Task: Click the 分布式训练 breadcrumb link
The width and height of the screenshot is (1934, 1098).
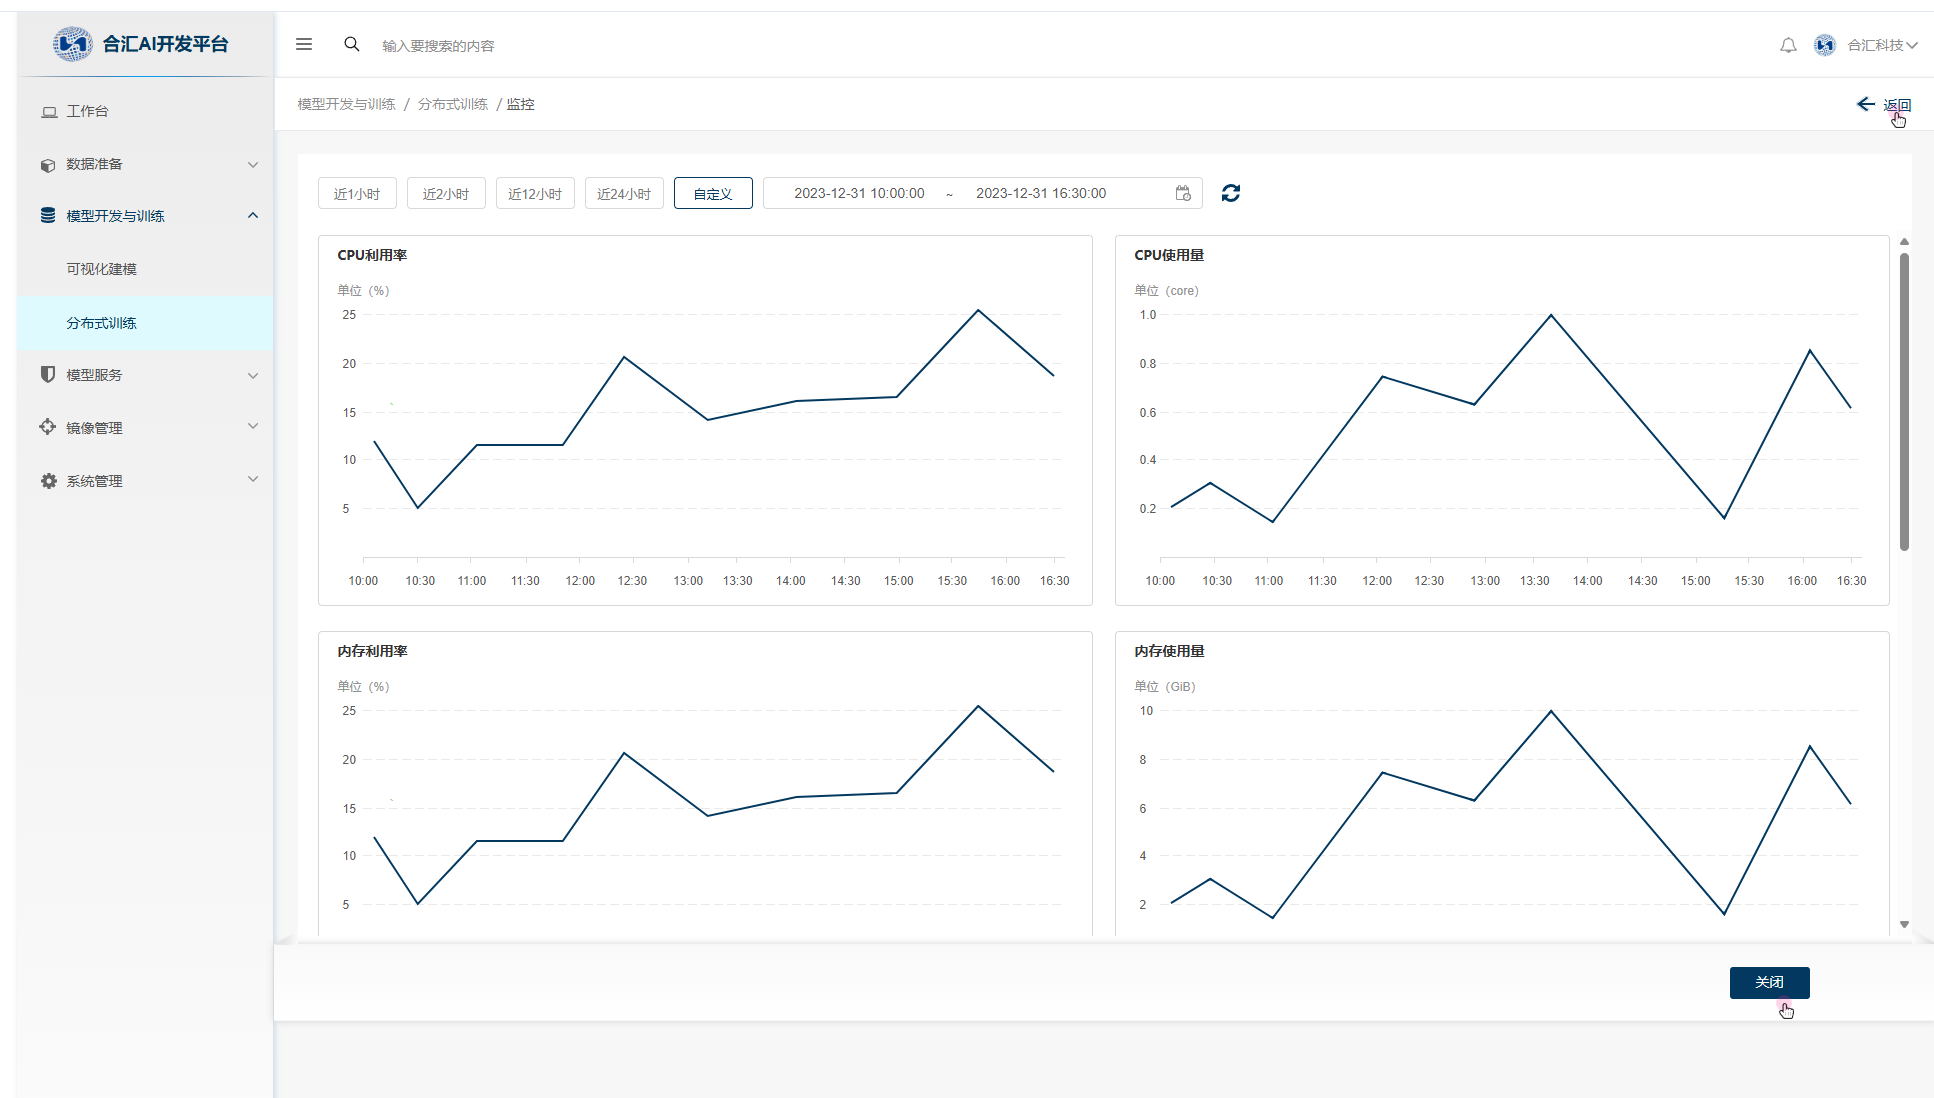Action: pyautogui.click(x=452, y=104)
